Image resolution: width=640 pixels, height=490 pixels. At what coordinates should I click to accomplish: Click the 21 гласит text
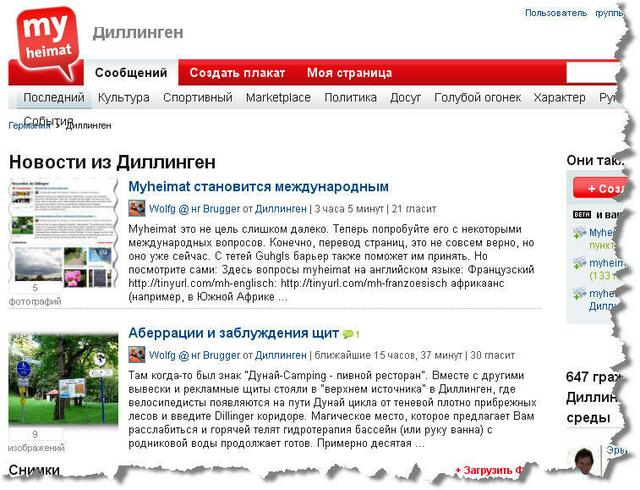414,209
